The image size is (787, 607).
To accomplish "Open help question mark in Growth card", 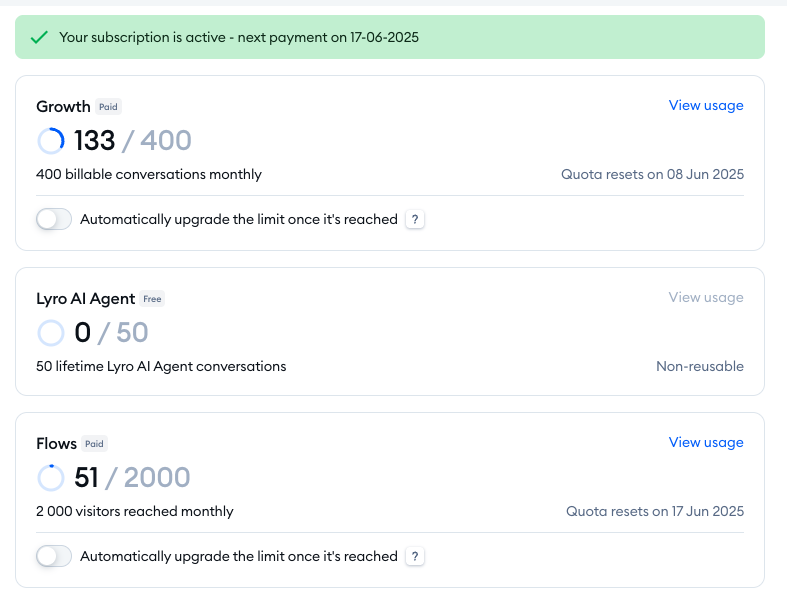I will pyautogui.click(x=415, y=219).
